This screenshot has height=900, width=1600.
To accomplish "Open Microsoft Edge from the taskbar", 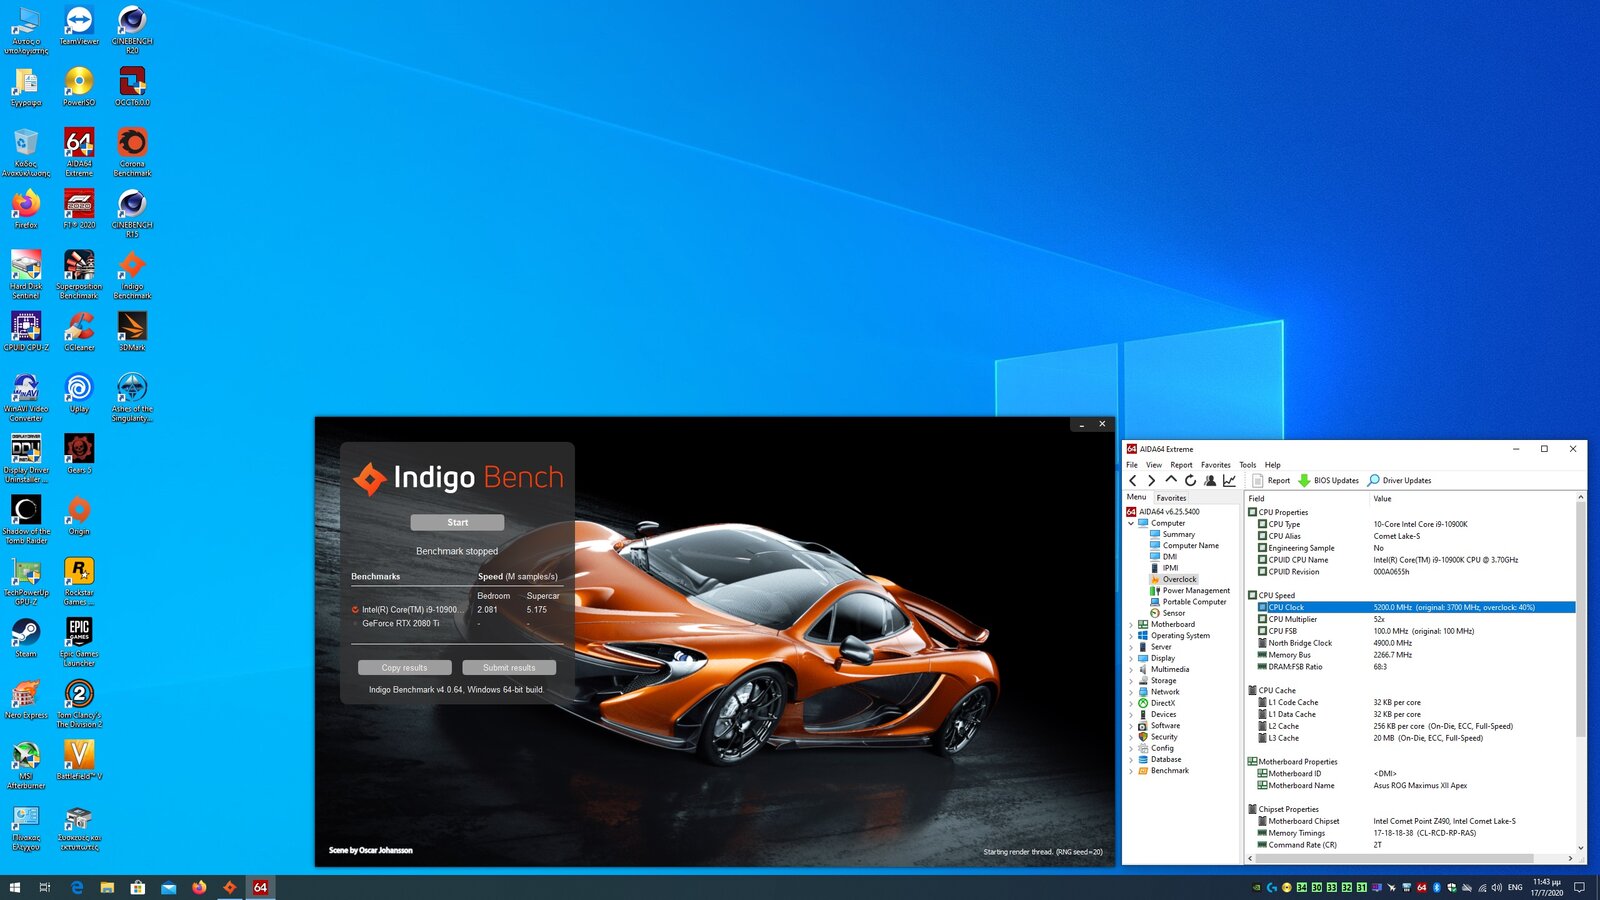I will coord(77,887).
